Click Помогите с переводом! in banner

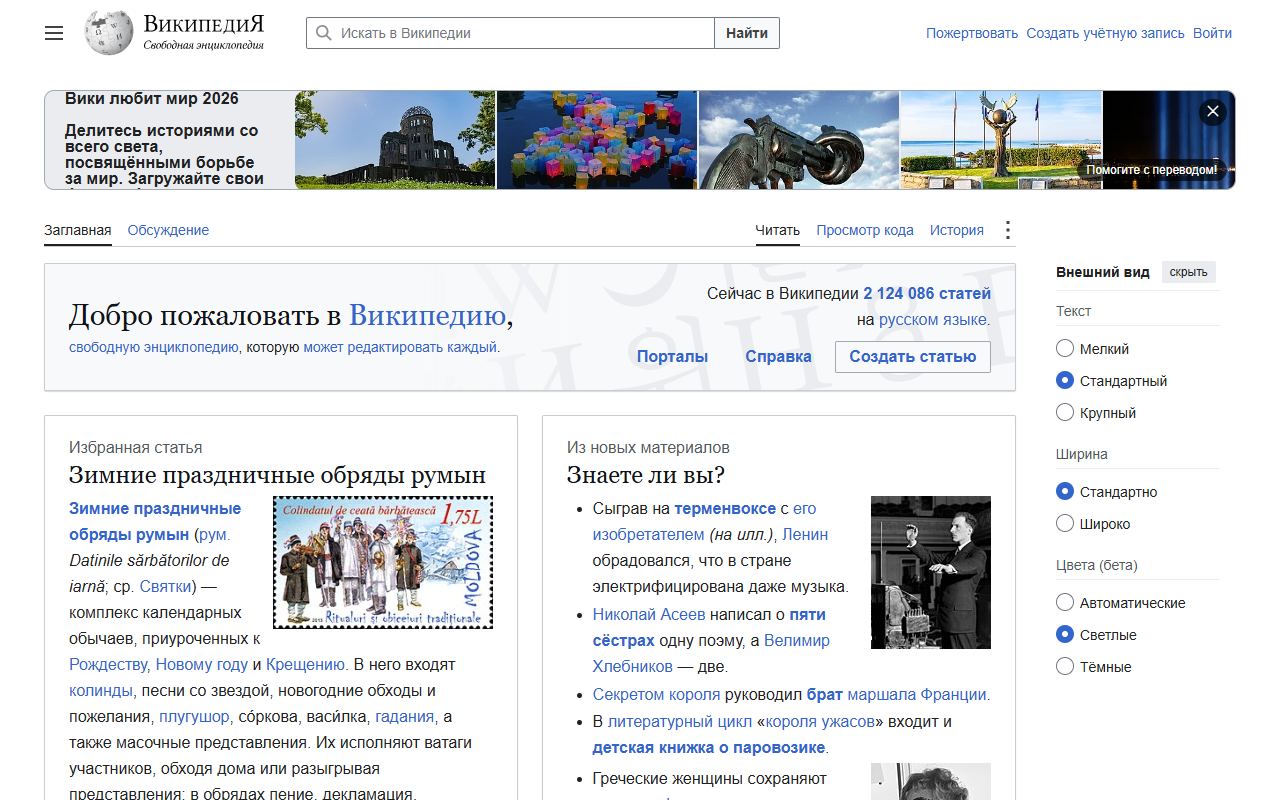pyautogui.click(x=1152, y=170)
